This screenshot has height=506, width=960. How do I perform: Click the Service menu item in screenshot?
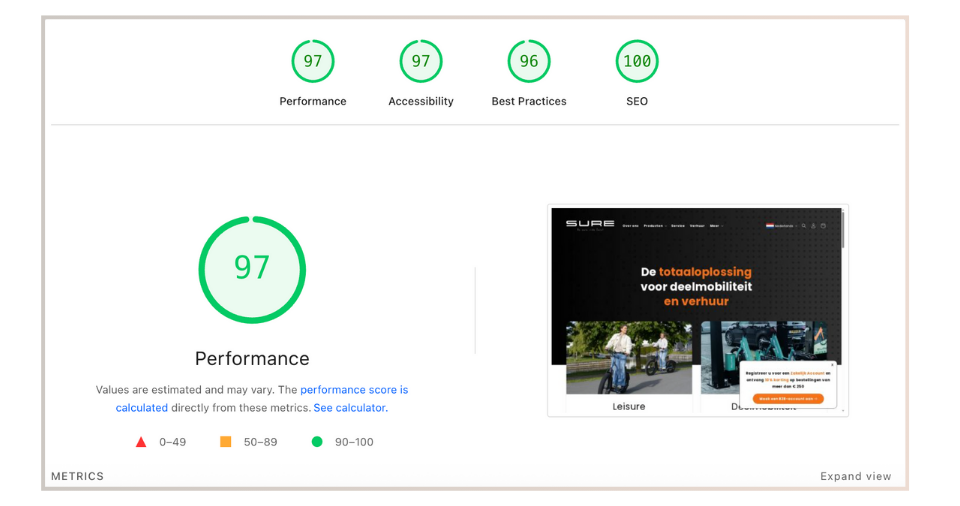tap(678, 225)
